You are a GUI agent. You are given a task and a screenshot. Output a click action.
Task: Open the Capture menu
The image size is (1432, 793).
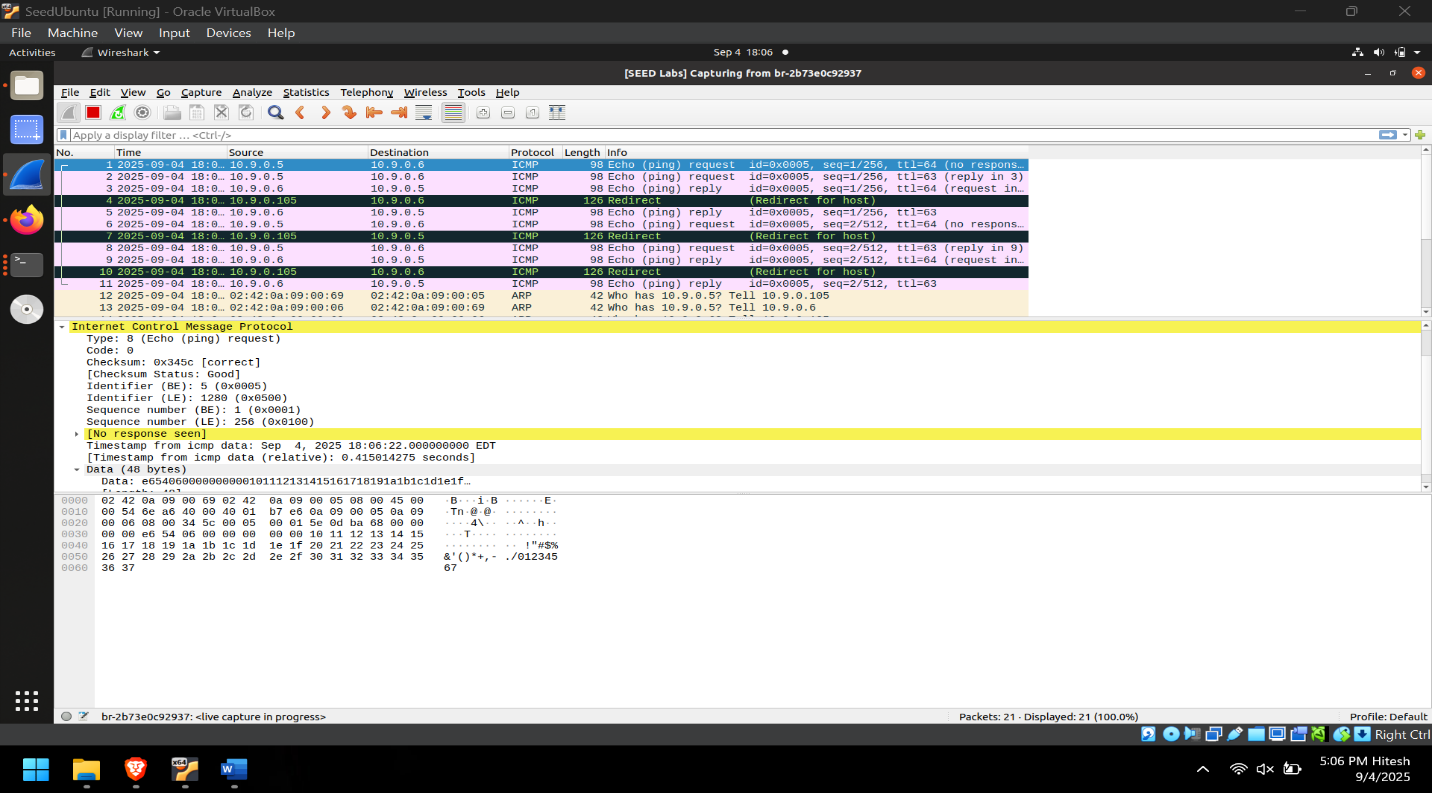201,92
